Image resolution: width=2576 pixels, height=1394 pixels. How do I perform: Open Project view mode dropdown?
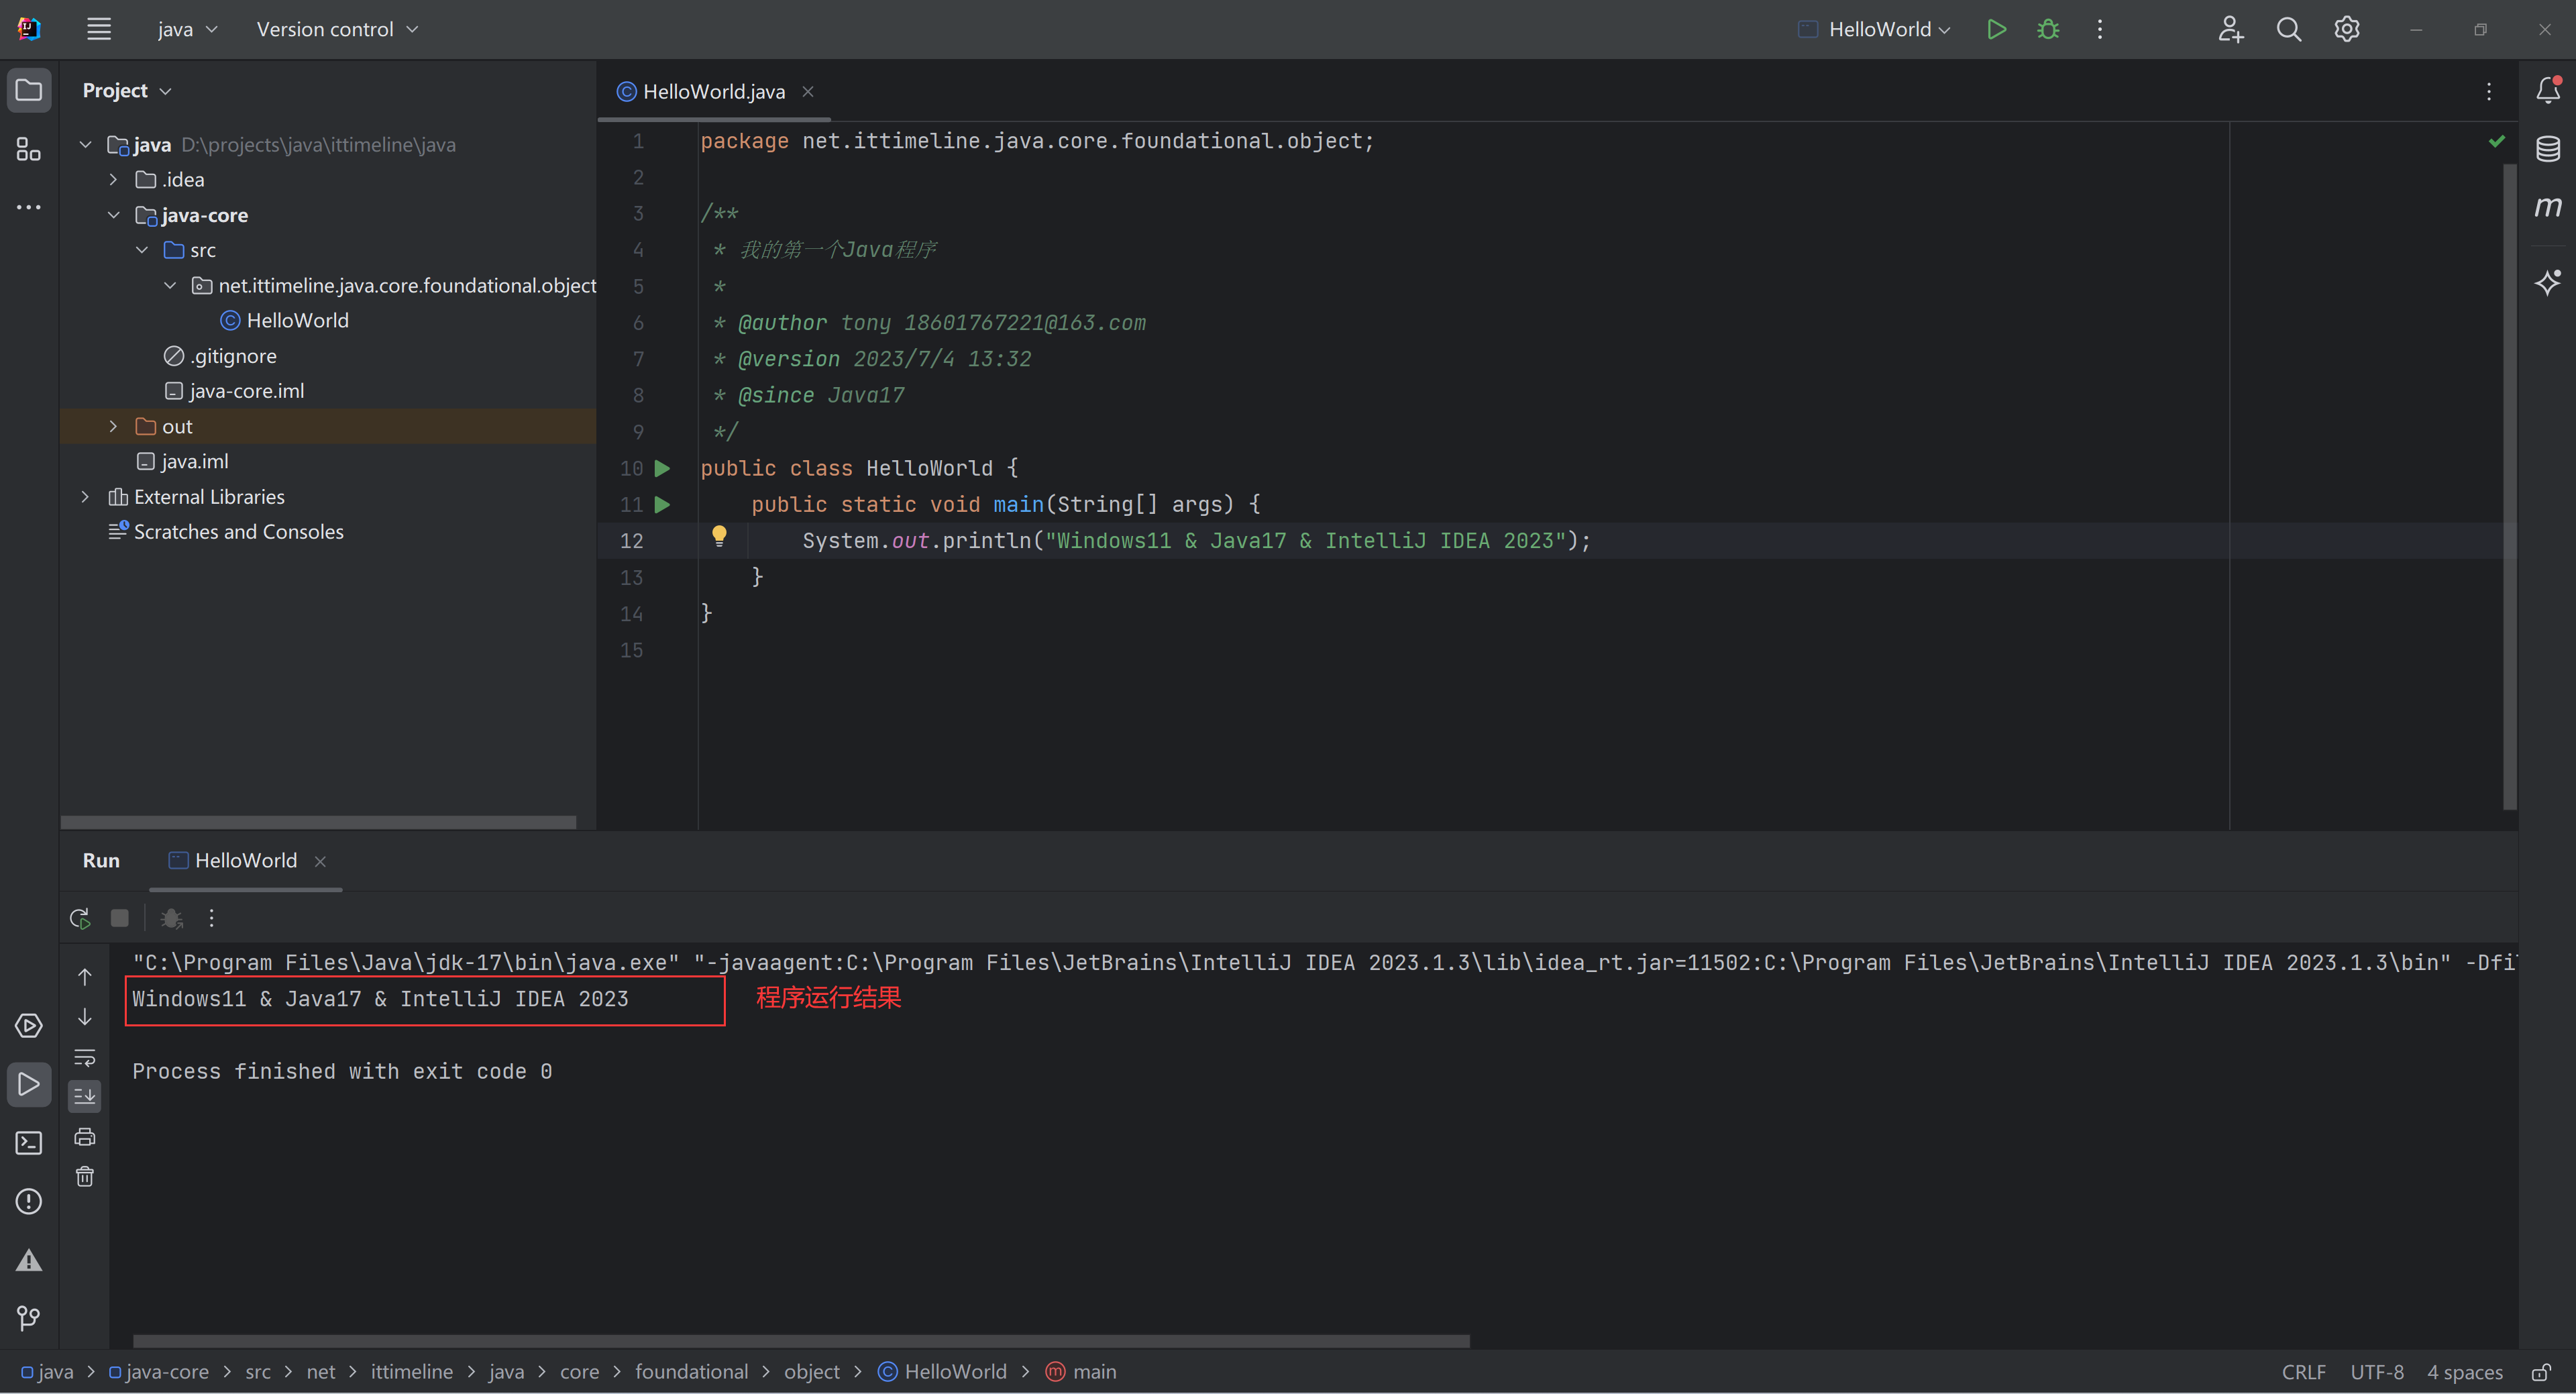click(x=127, y=90)
